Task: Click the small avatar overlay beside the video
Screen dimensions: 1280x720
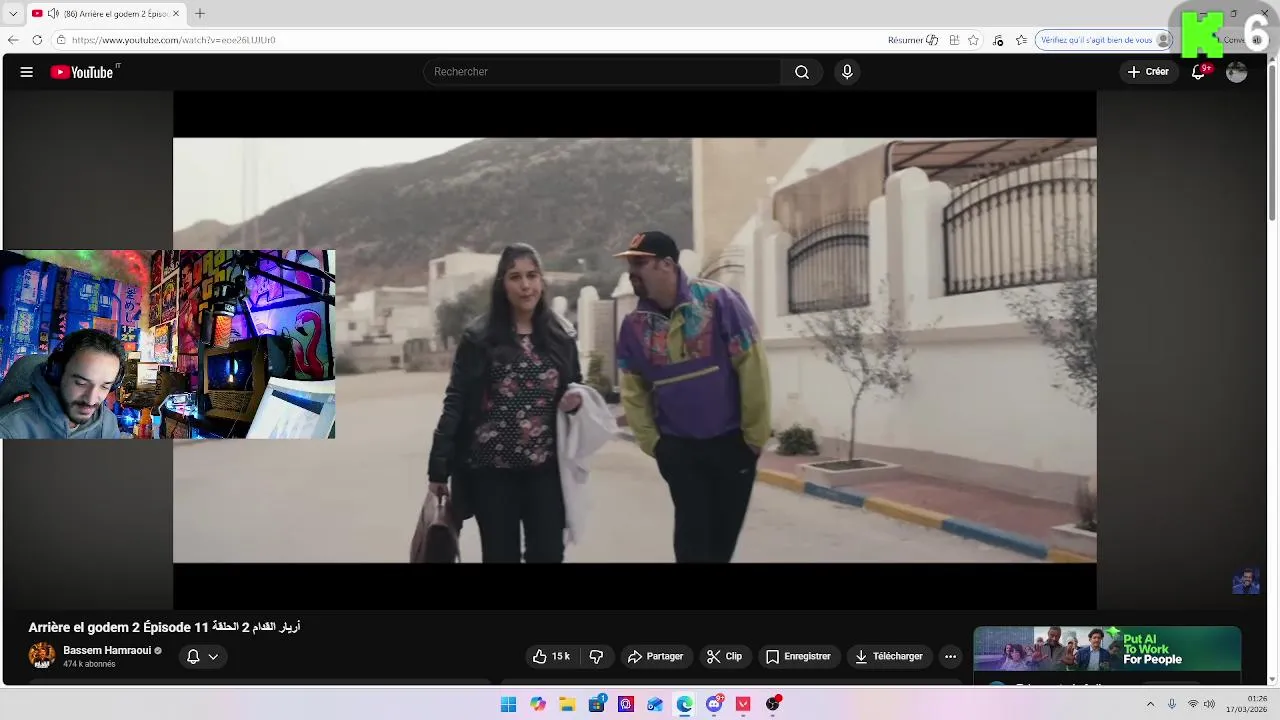Action: (1246, 581)
